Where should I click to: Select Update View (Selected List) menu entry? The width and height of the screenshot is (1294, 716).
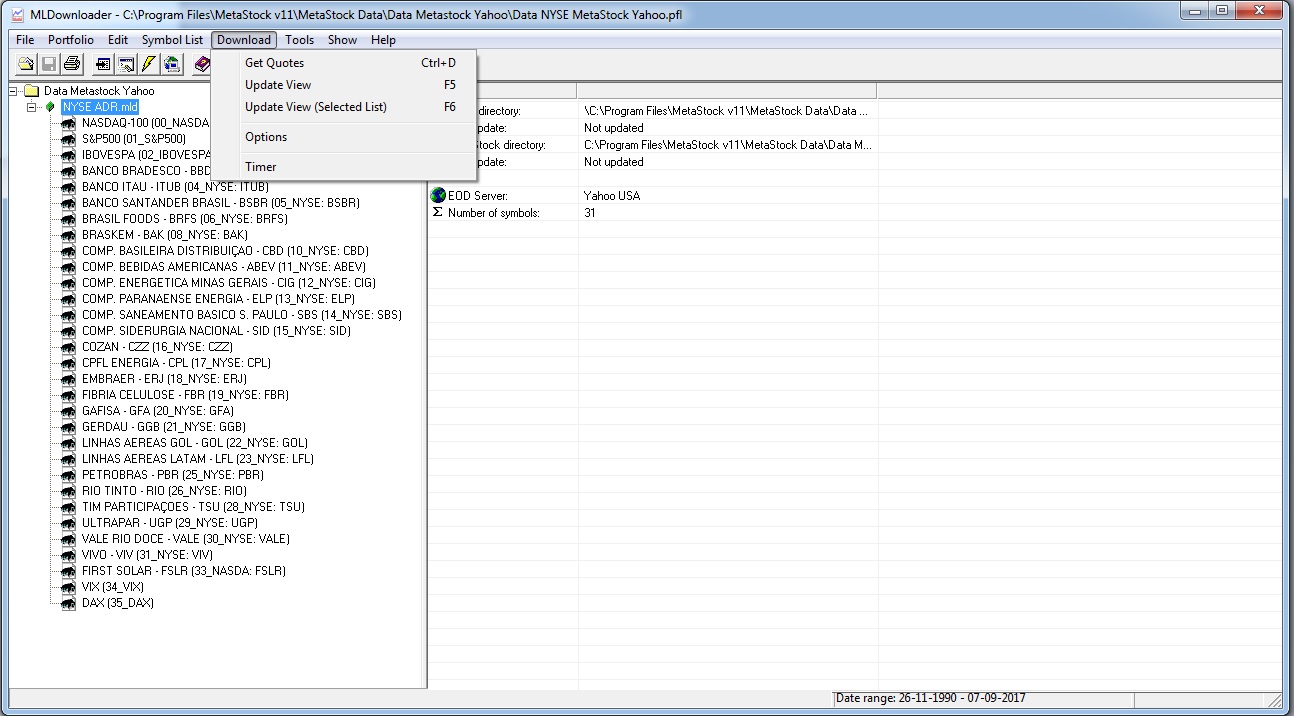[315, 107]
